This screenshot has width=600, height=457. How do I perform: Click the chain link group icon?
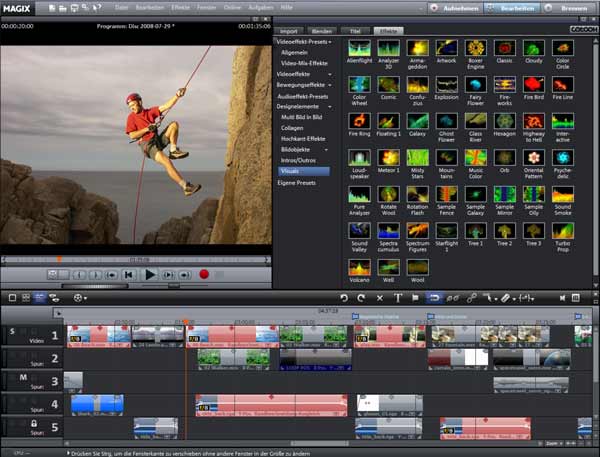coord(471,298)
